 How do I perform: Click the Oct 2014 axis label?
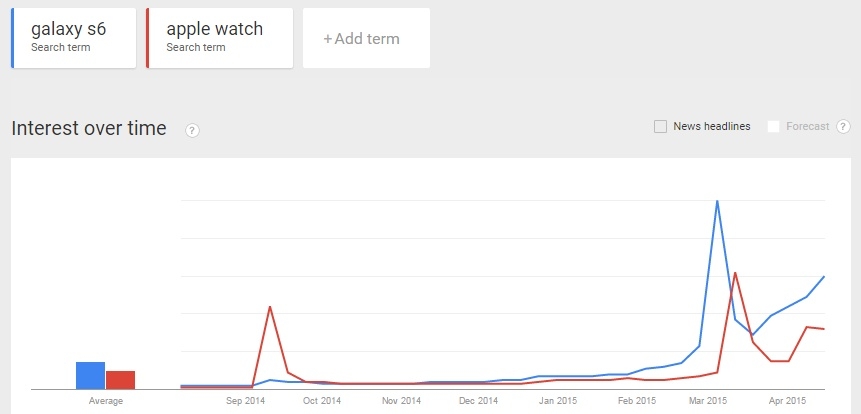pyautogui.click(x=323, y=401)
